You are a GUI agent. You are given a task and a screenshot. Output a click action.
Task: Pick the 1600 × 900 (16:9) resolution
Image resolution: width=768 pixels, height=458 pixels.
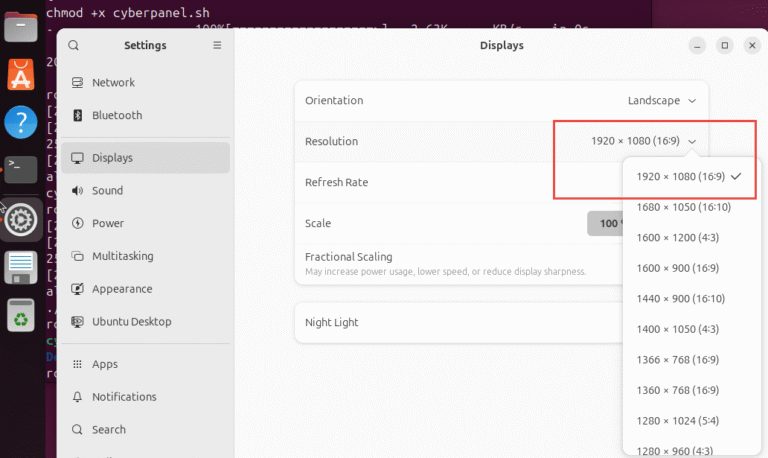point(677,268)
